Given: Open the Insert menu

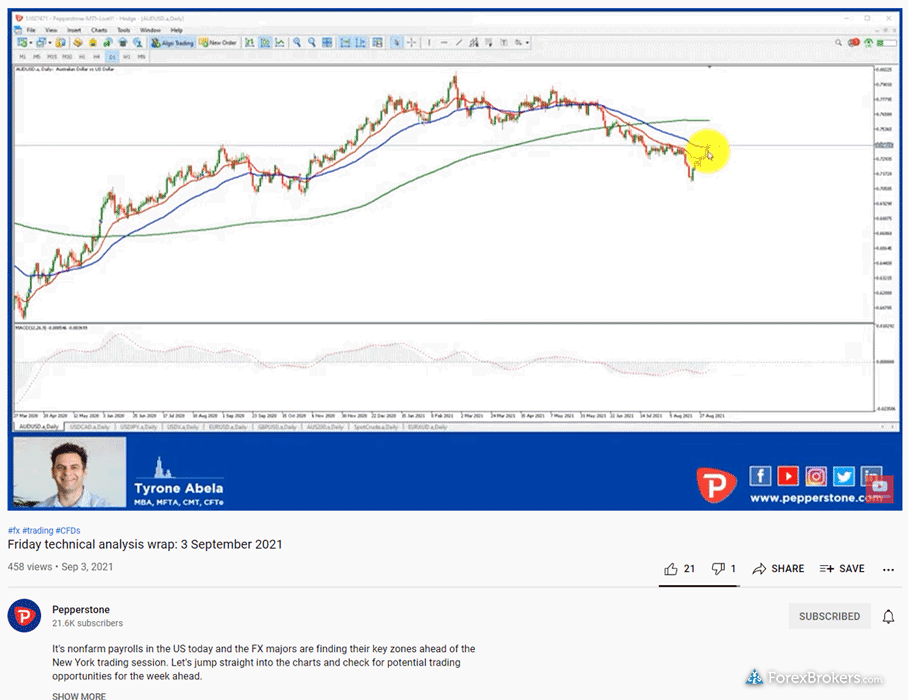Looking at the screenshot, I should pos(74,30).
